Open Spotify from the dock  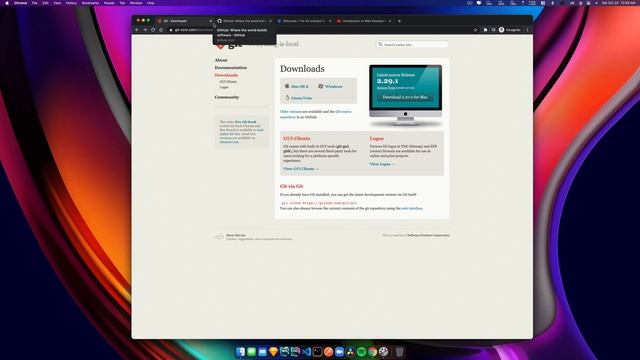tap(362, 351)
